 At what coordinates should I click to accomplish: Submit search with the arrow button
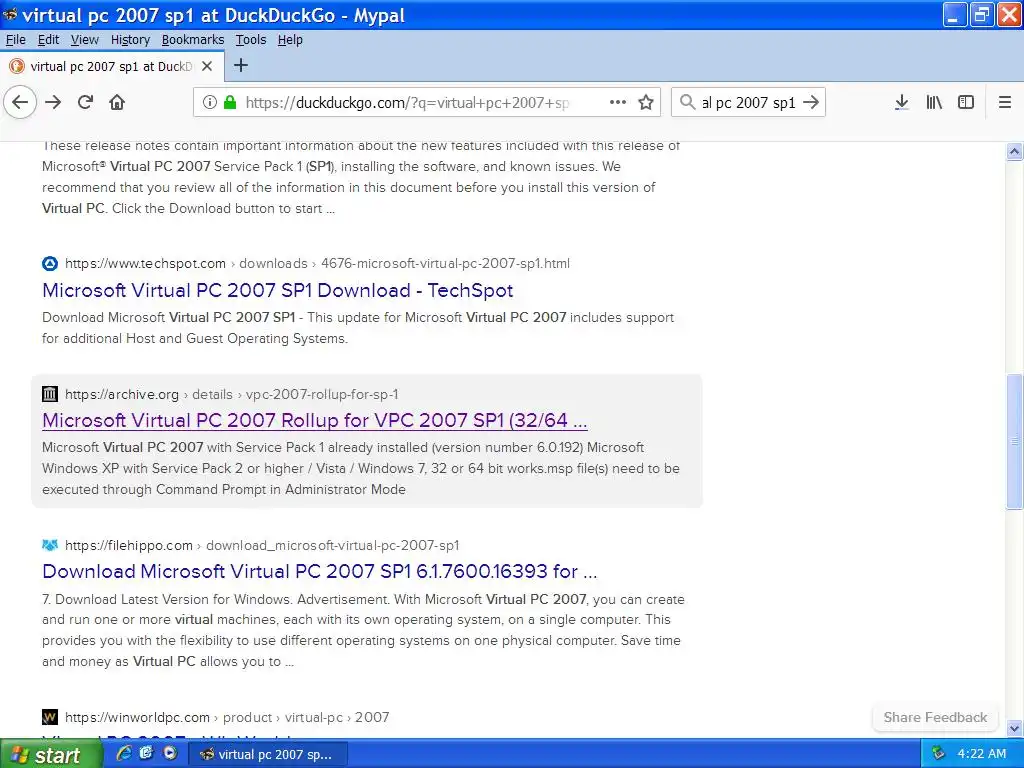pos(810,102)
